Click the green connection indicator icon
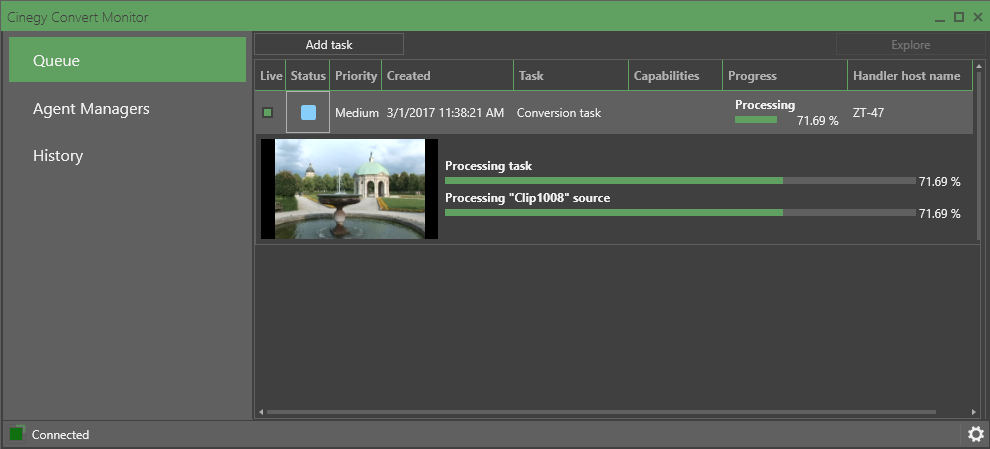The image size is (990, 449). tap(16, 434)
